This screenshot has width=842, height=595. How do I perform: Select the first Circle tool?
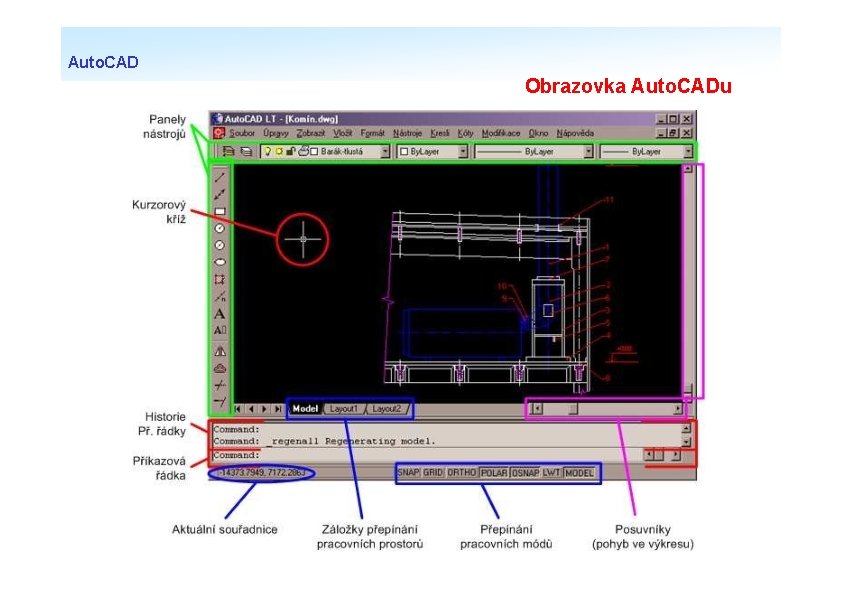pyautogui.click(x=220, y=228)
